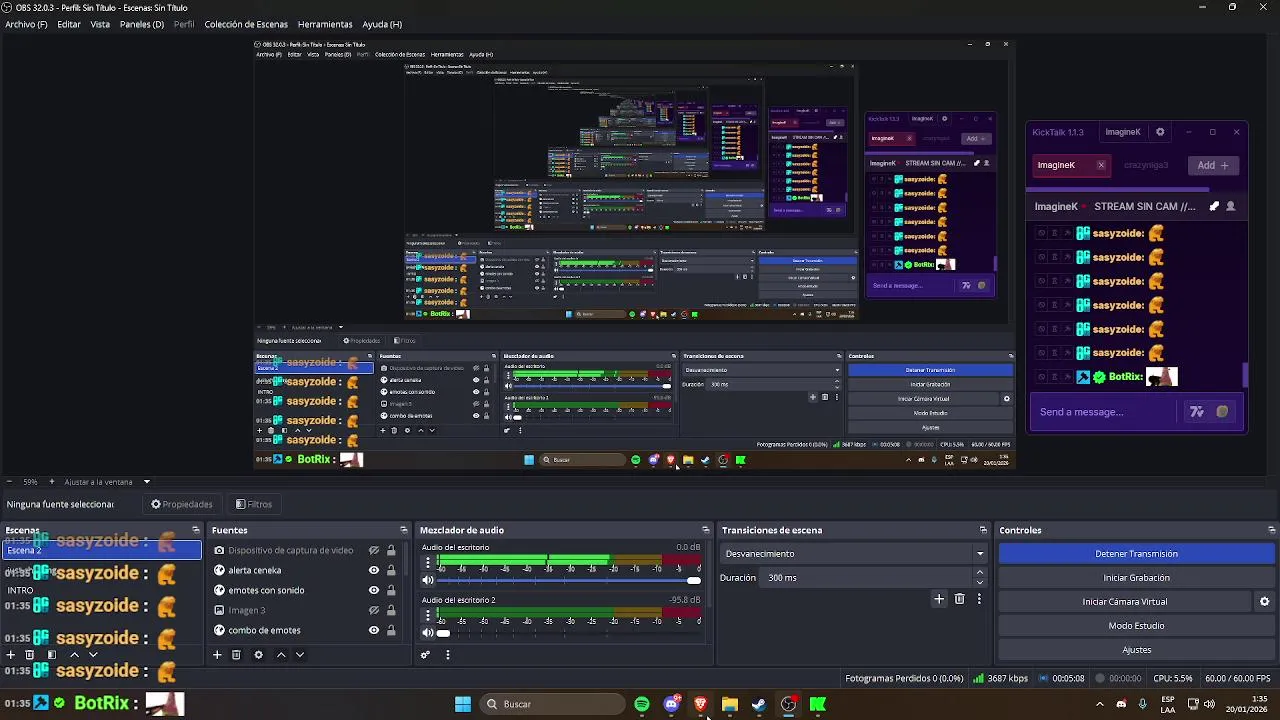The height and width of the screenshot is (720, 1280).
Task: Open transition properties kebab menu
Action: (979, 599)
